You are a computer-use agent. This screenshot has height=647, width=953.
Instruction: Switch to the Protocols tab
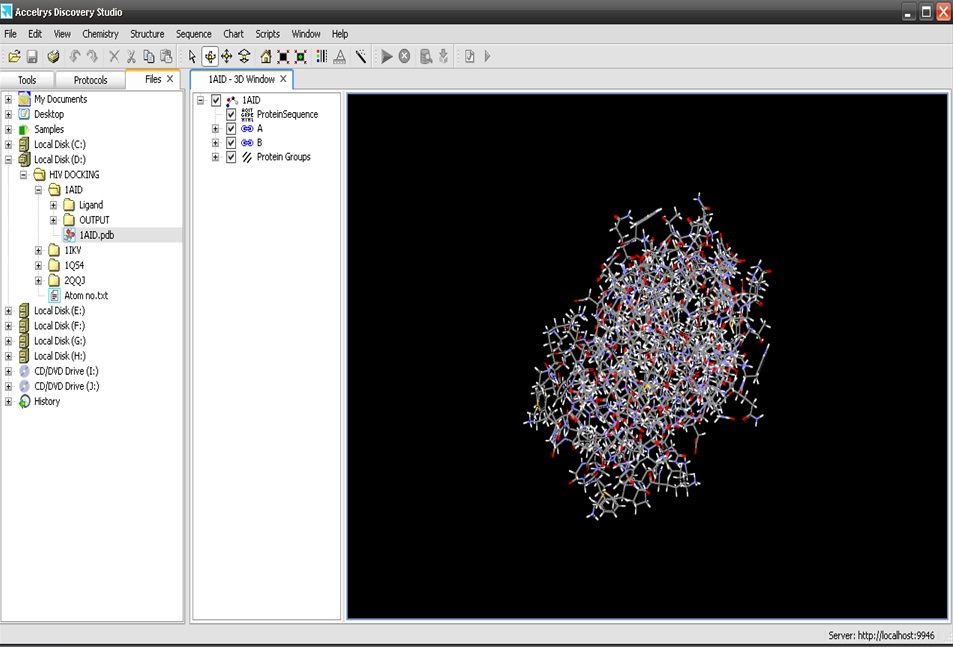pyautogui.click(x=90, y=80)
